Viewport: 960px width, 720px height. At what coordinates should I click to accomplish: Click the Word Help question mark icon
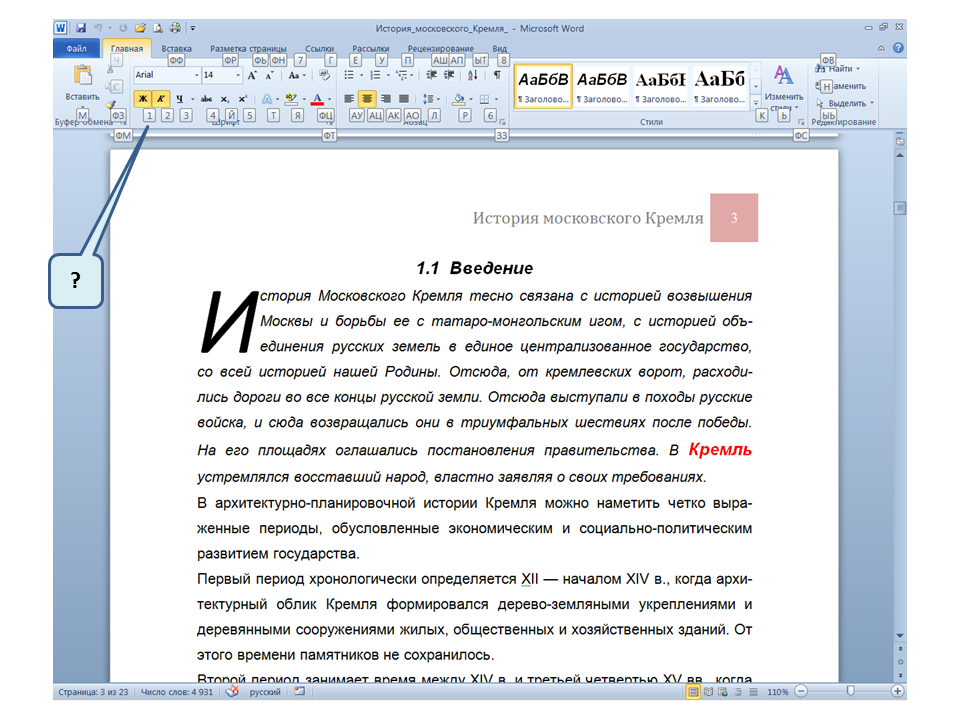[x=899, y=48]
